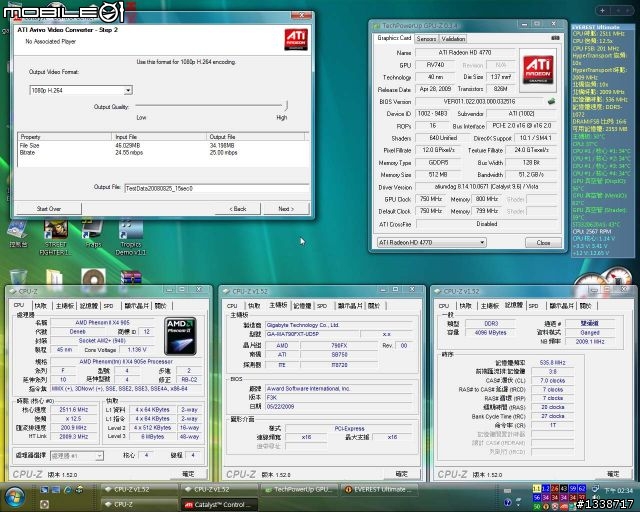Launch Internet Explorer from quick launch
Screen dimensions: 640x512
click(68, 489)
